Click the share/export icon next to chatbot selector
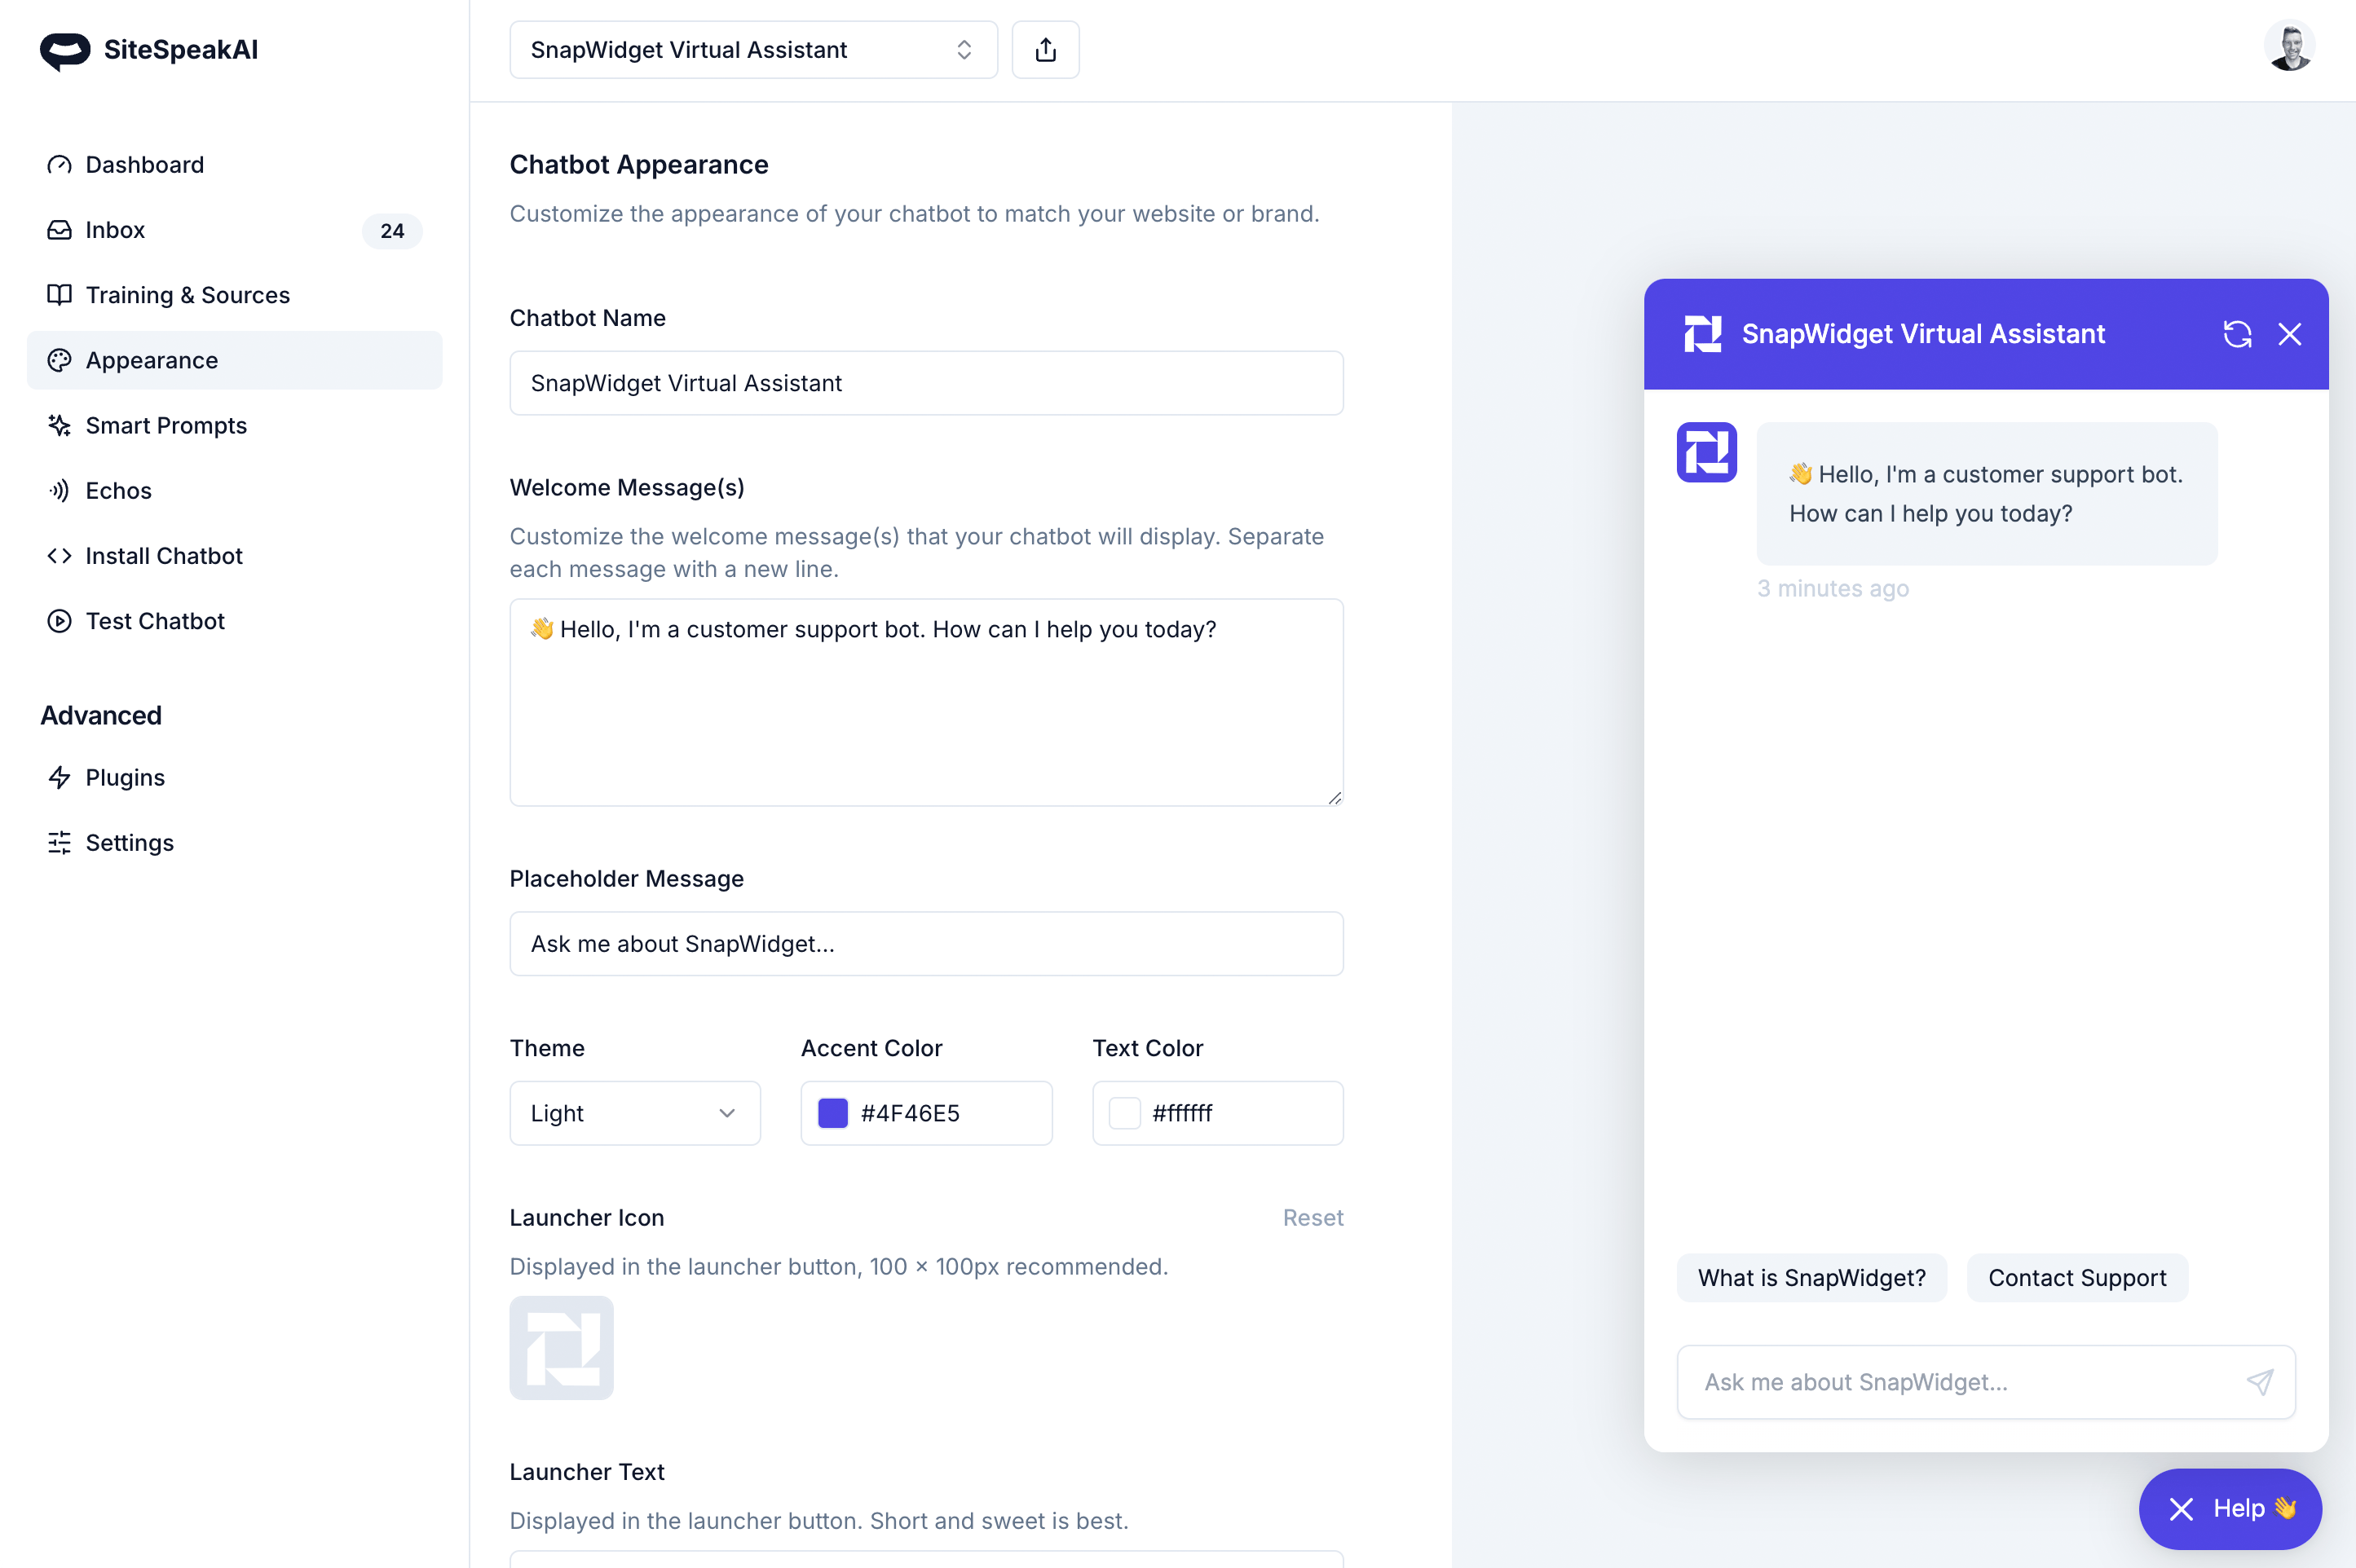 (1045, 50)
